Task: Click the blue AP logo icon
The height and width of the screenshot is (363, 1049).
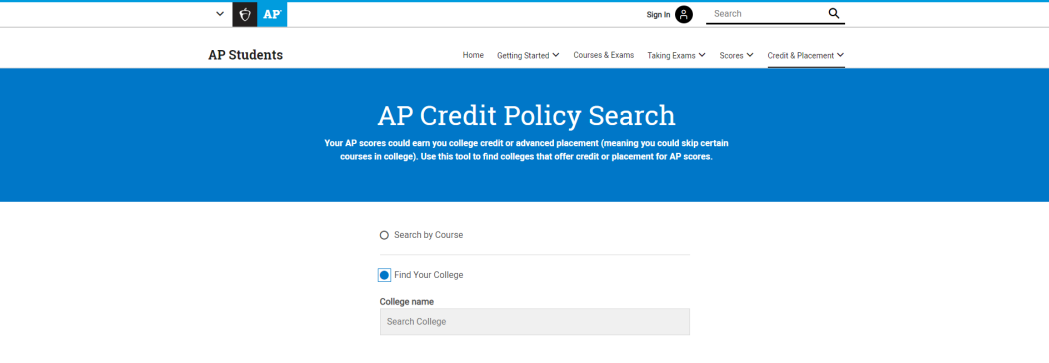Action: tap(272, 14)
